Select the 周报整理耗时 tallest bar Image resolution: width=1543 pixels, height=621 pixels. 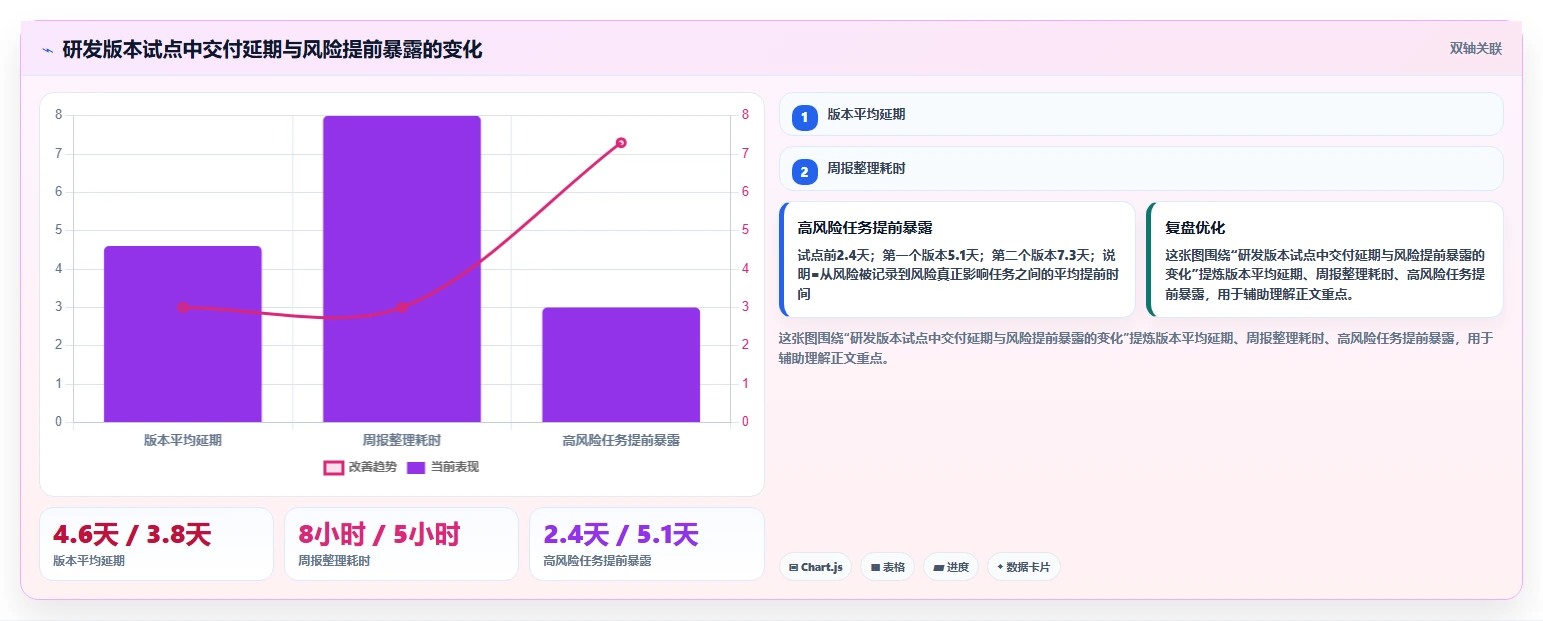pyautogui.click(x=402, y=269)
